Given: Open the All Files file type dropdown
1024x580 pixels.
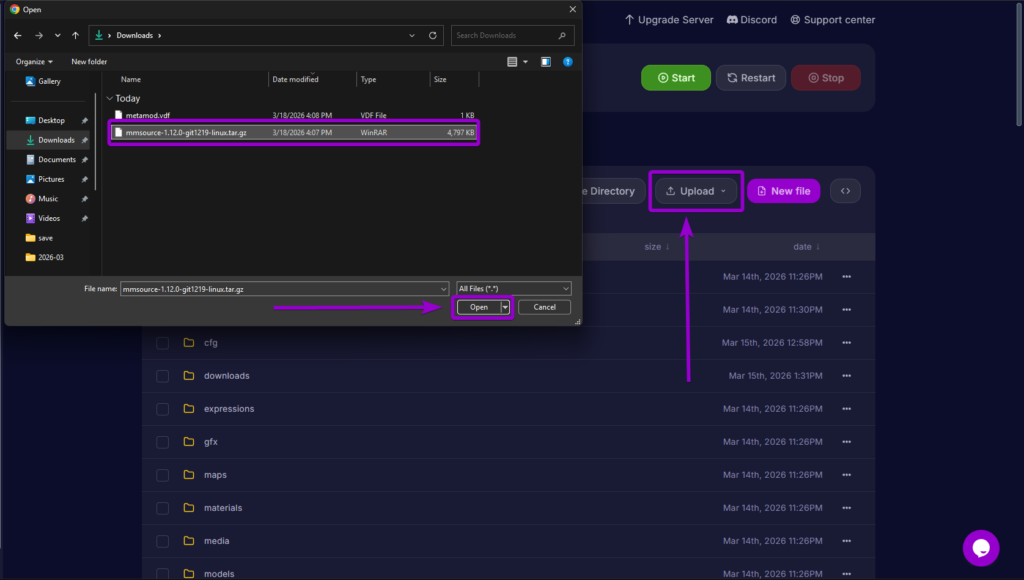Looking at the screenshot, I should pos(512,289).
